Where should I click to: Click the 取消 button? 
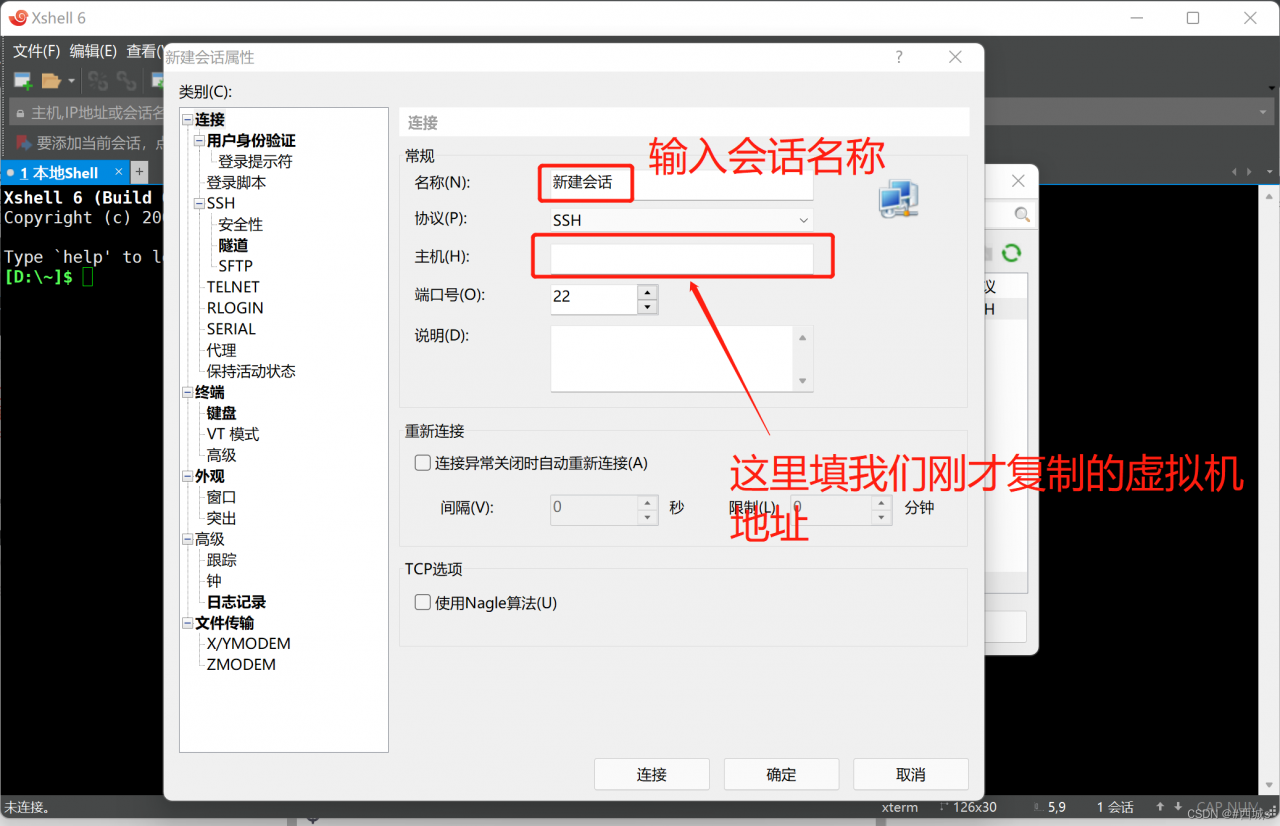pos(911,774)
